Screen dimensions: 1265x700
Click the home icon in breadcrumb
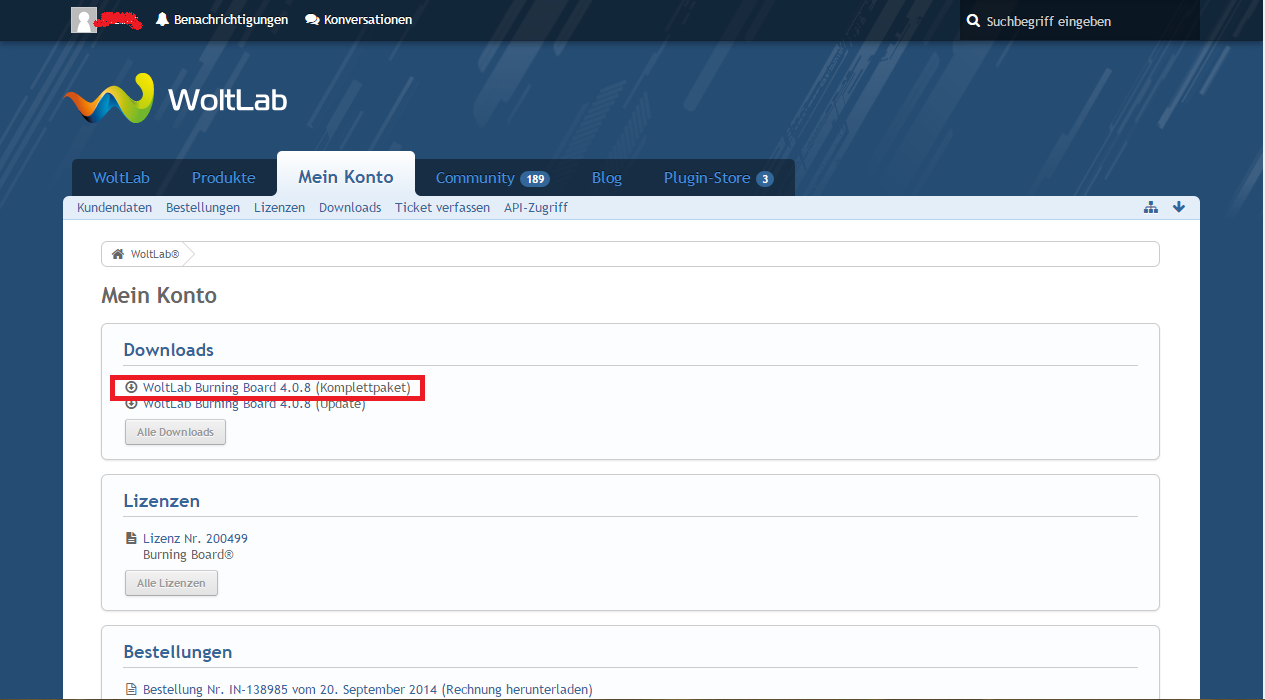point(118,254)
